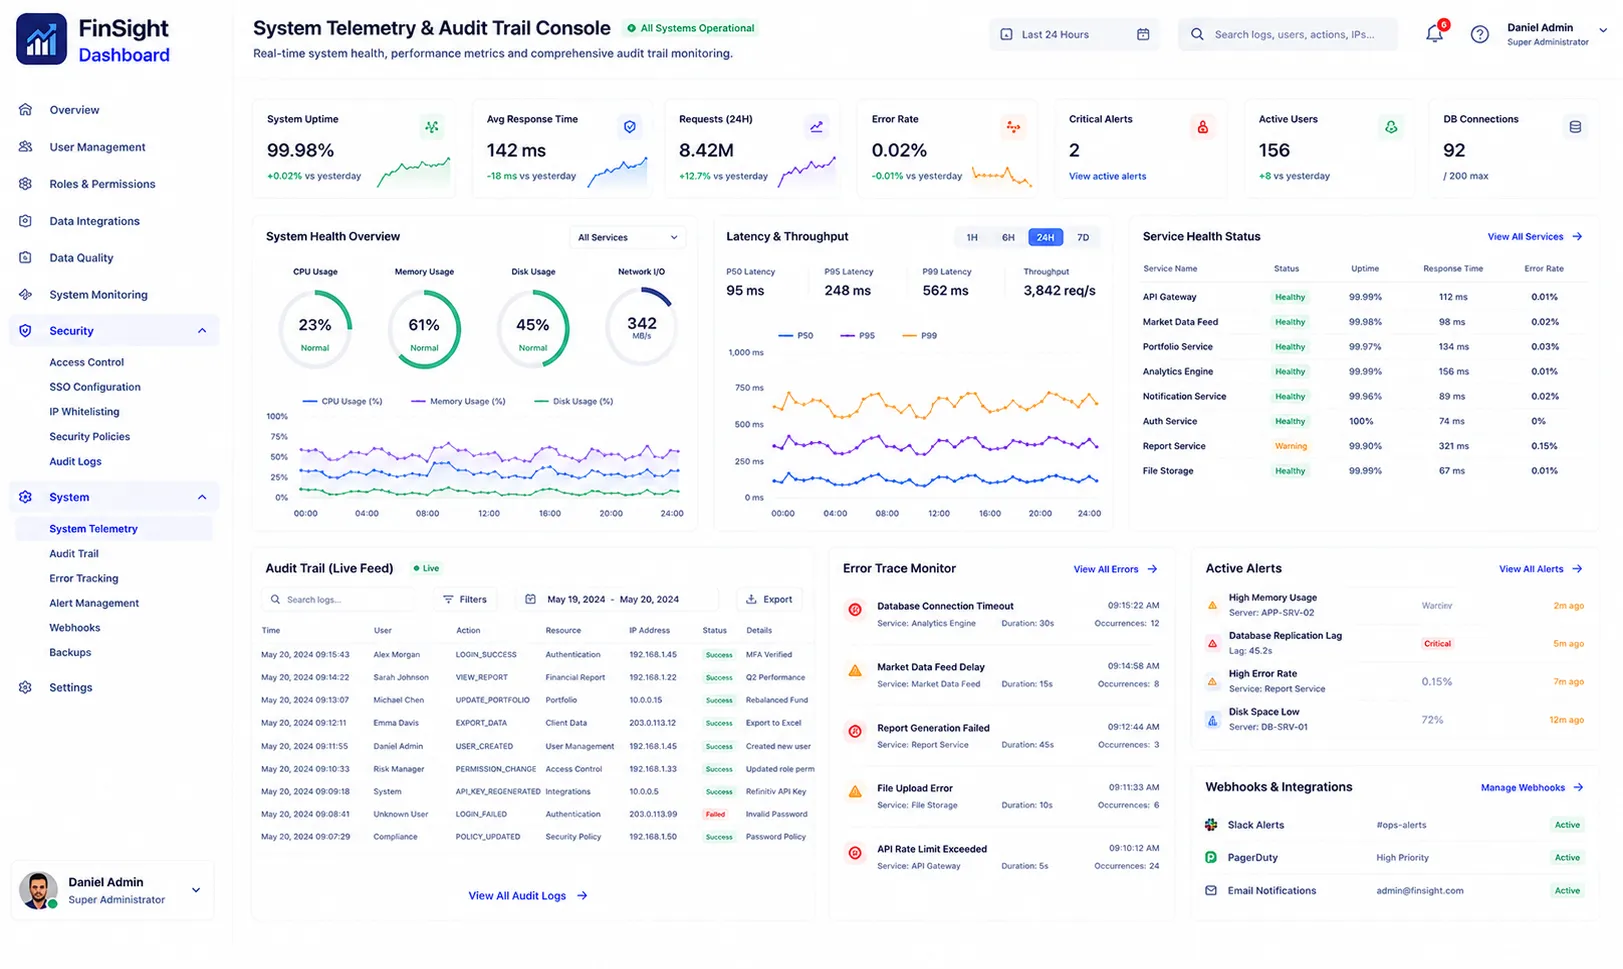The height and width of the screenshot is (969, 1623).
Task: Open Error Tracking in sidebar
Action: pyautogui.click(x=84, y=579)
